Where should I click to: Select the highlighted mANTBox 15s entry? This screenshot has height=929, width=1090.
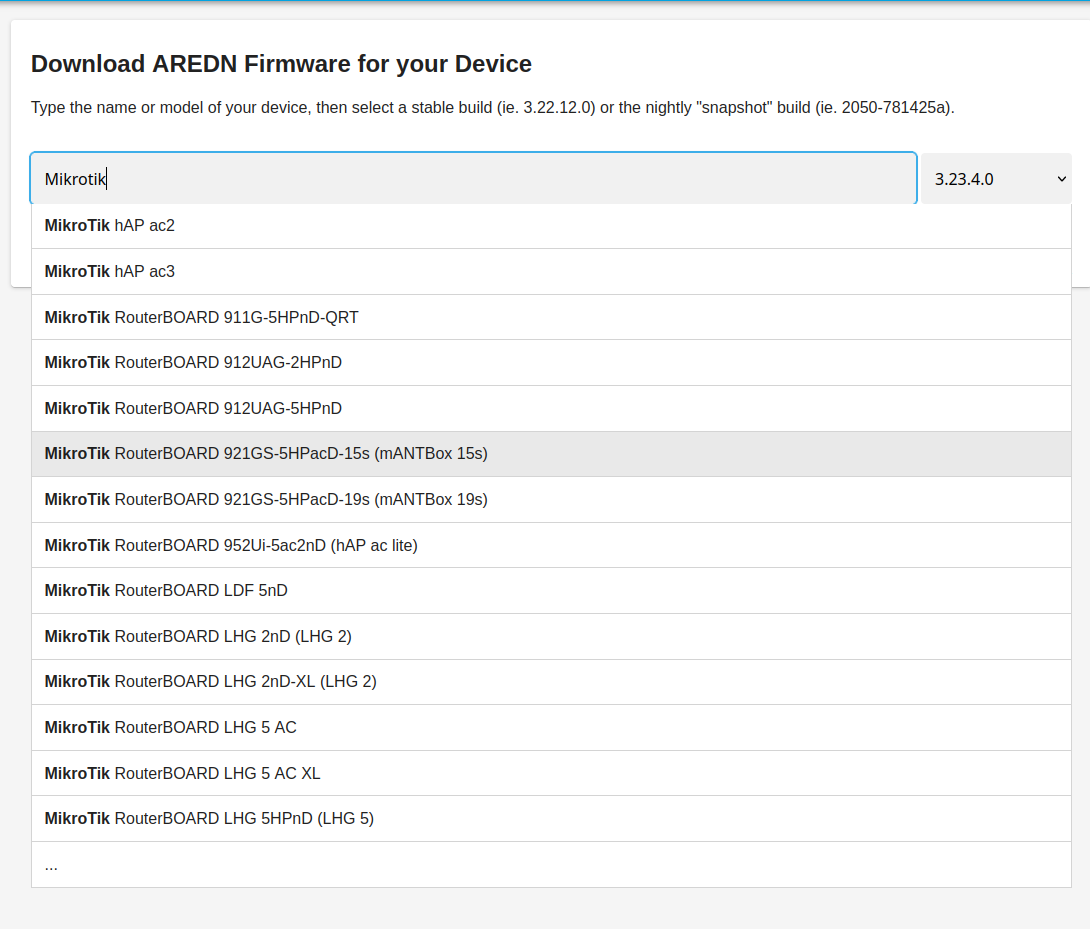[x=265, y=453]
